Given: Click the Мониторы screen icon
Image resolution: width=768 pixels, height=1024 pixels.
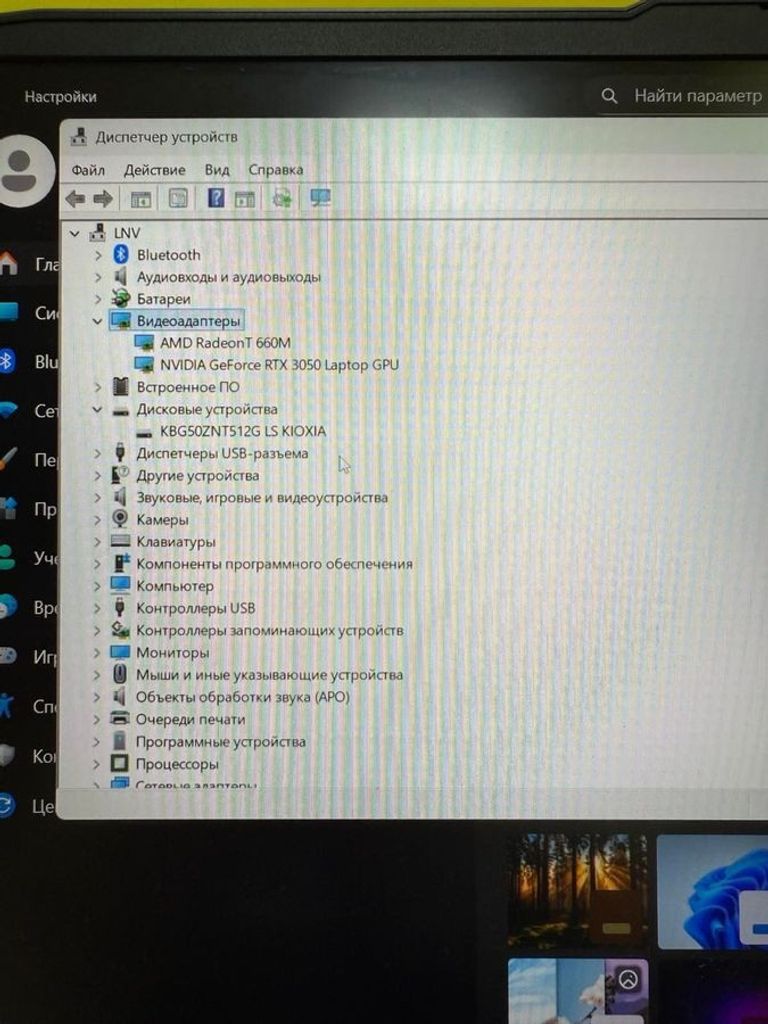Looking at the screenshot, I should tap(120, 652).
